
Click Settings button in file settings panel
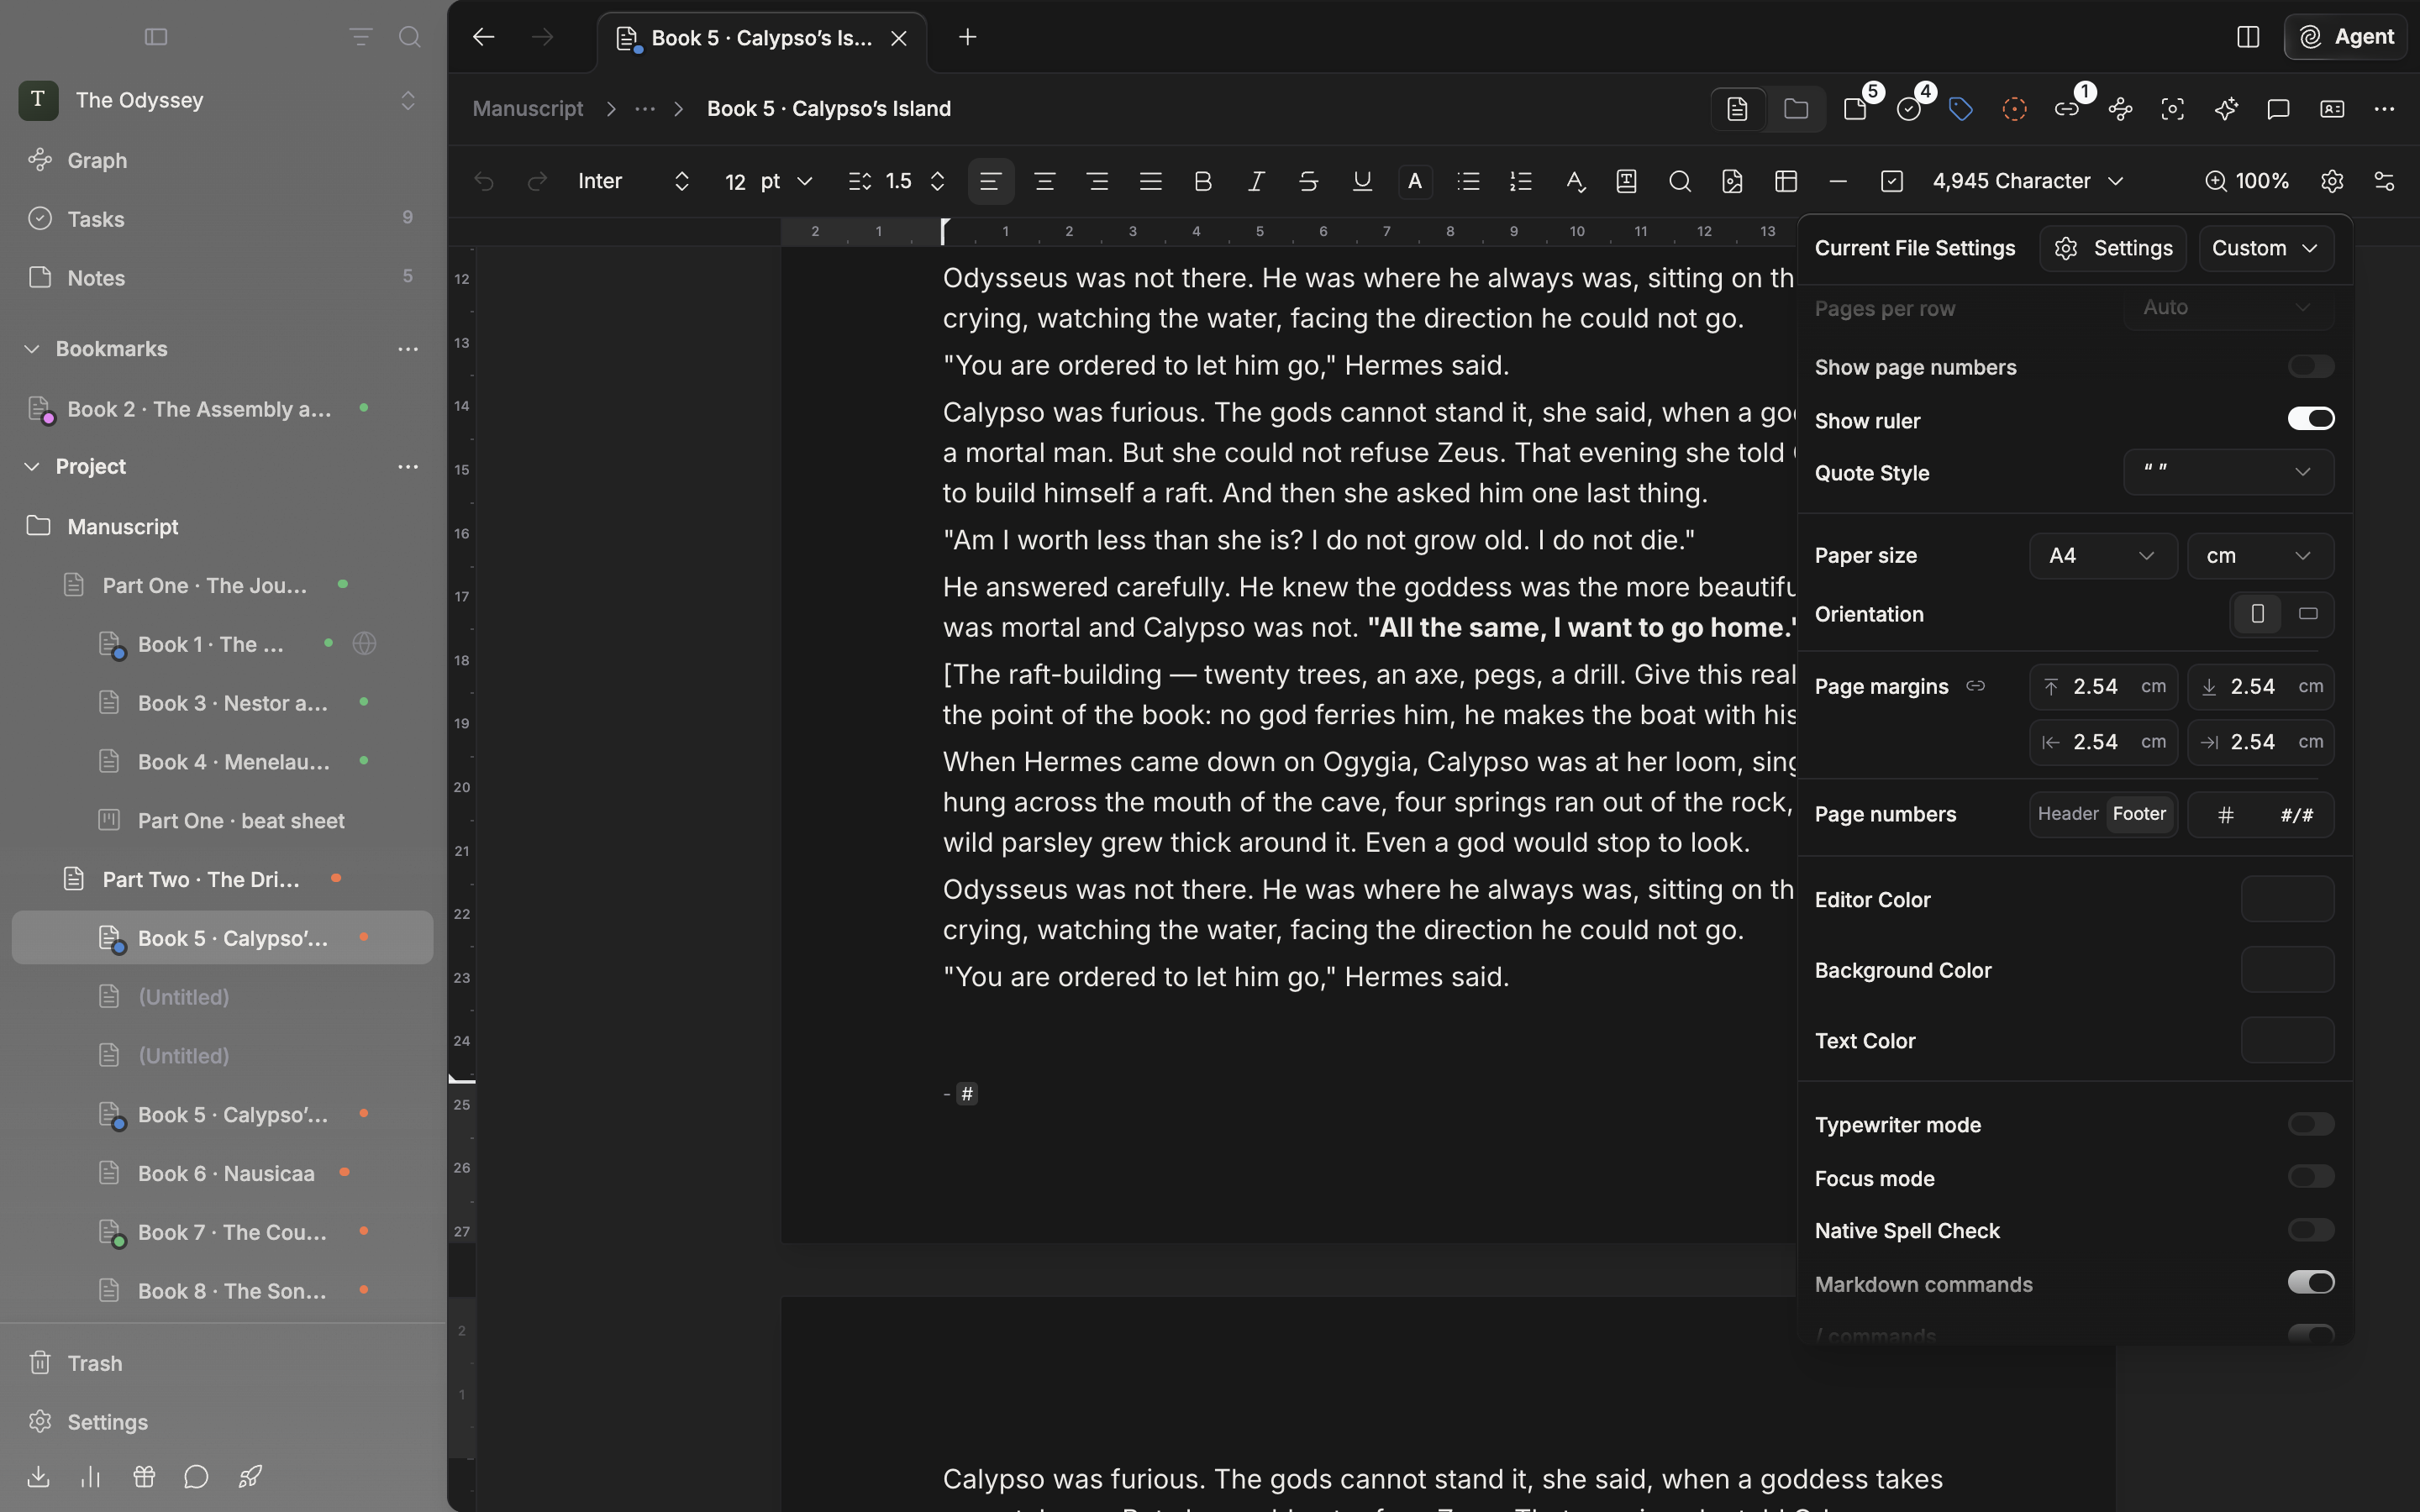(2113, 248)
